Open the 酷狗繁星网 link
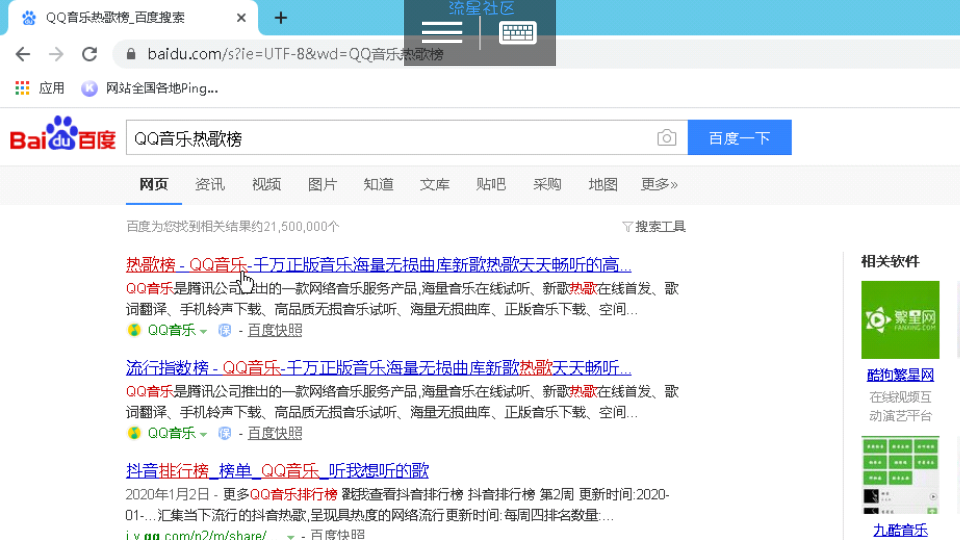 pos(900,375)
